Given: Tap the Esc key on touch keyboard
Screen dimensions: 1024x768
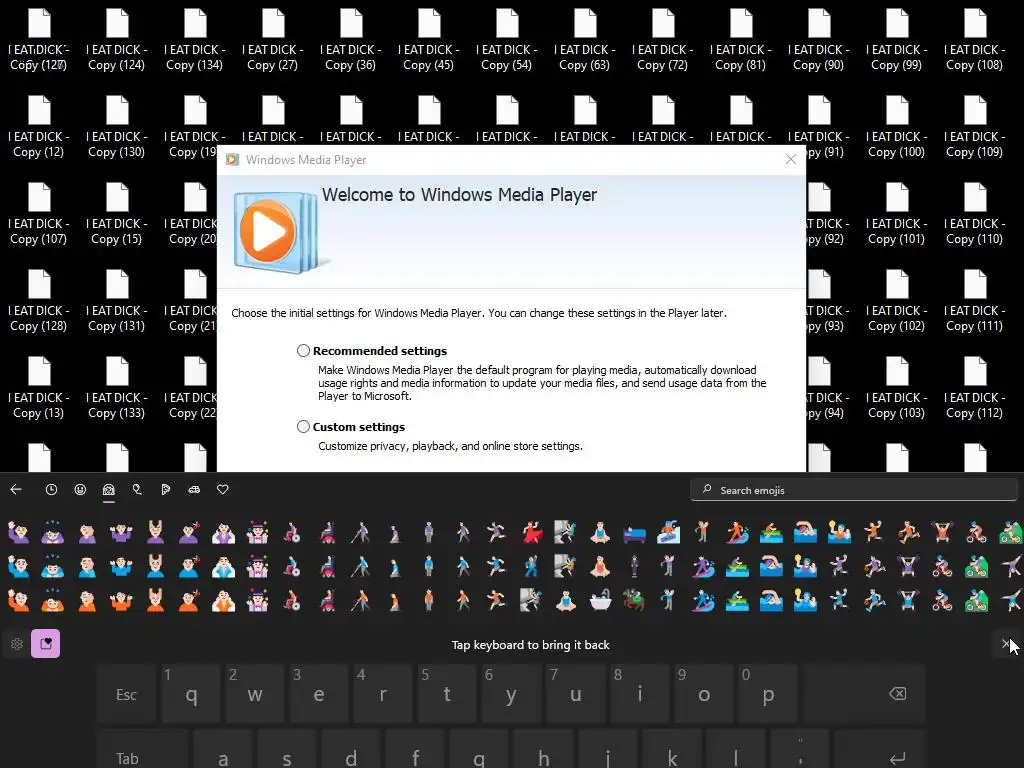Looking at the screenshot, I should [127, 694].
